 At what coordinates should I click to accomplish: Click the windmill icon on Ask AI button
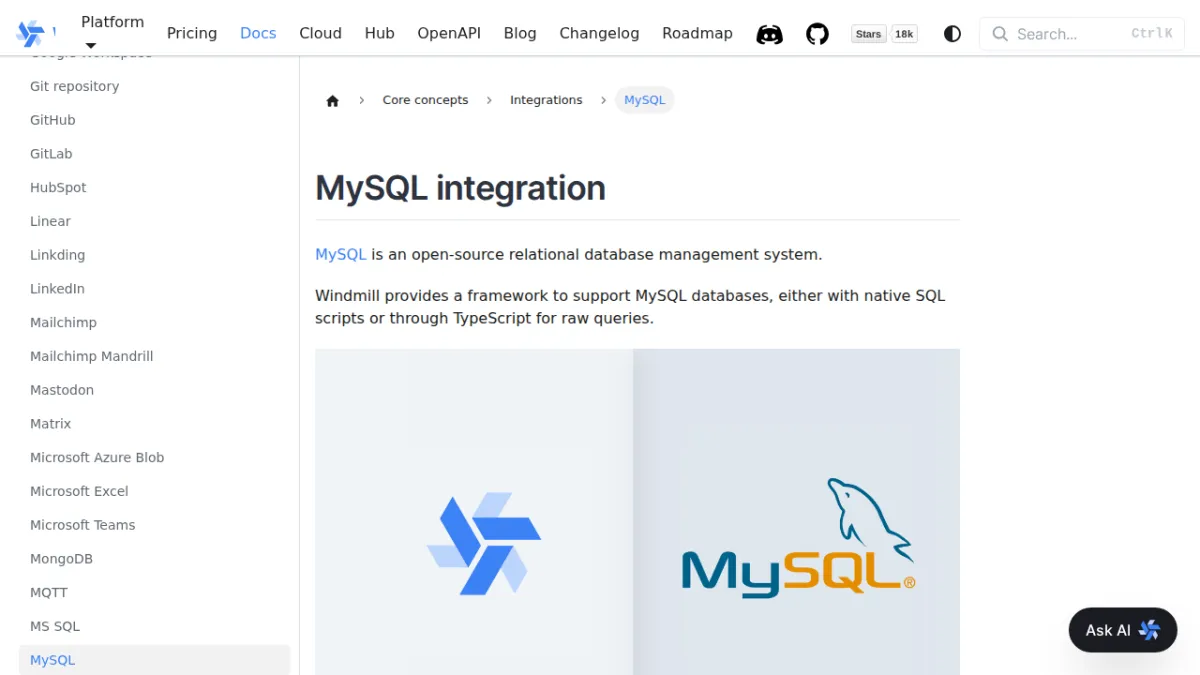tap(1149, 630)
